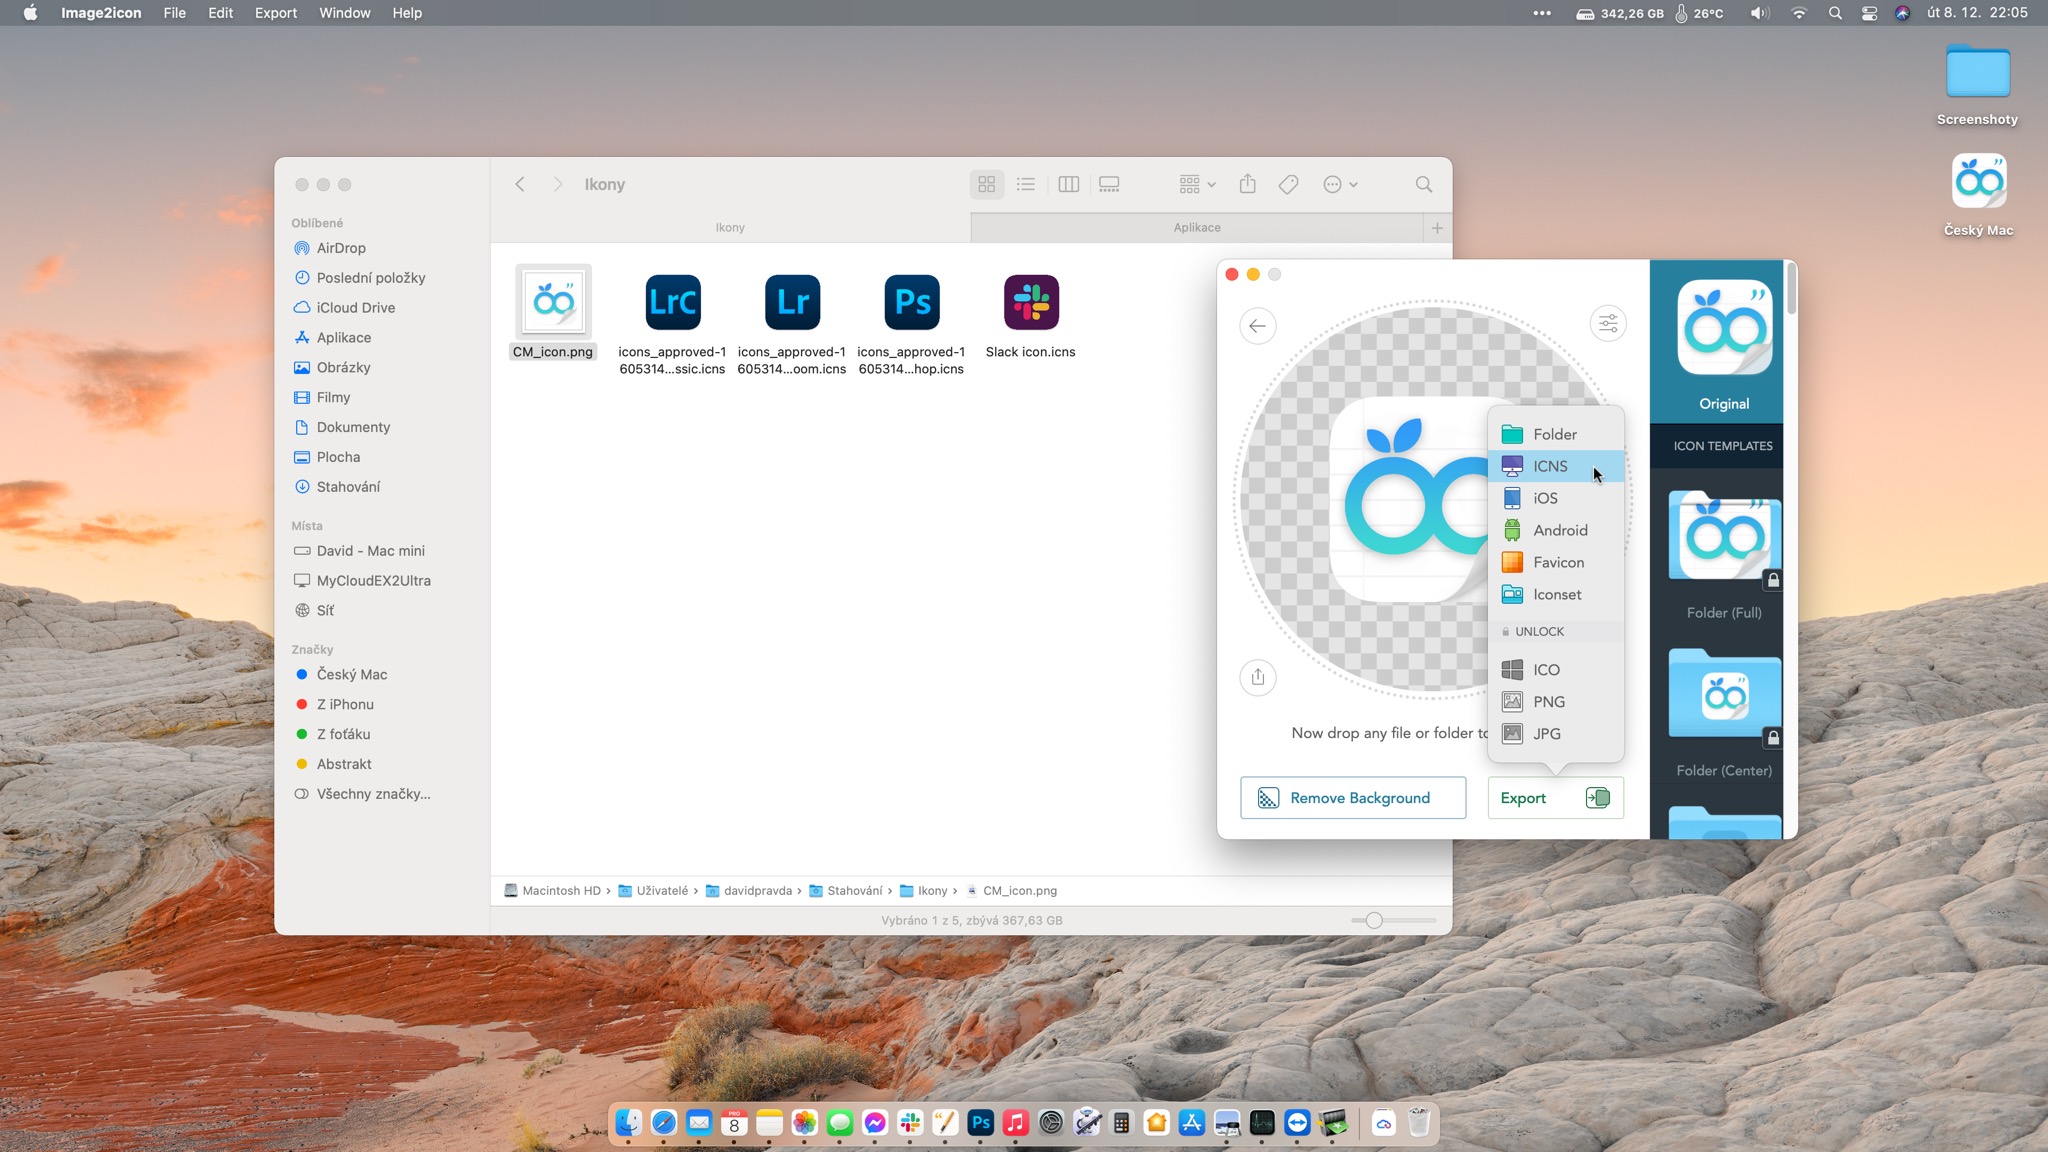Screen dimensions: 2048x1152
Task: Select the locked ICO format
Action: pyautogui.click(x=1545, y=670)
